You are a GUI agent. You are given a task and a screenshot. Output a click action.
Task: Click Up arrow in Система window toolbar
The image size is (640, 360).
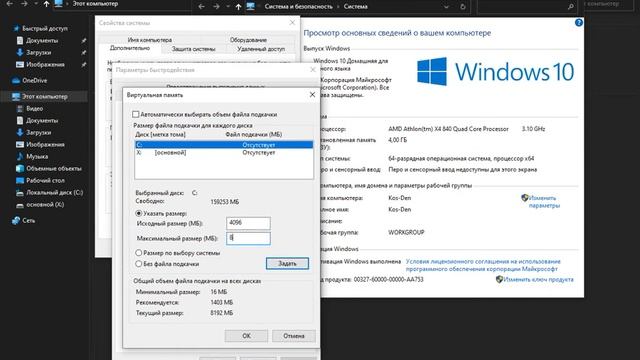[x=238, y=7]
